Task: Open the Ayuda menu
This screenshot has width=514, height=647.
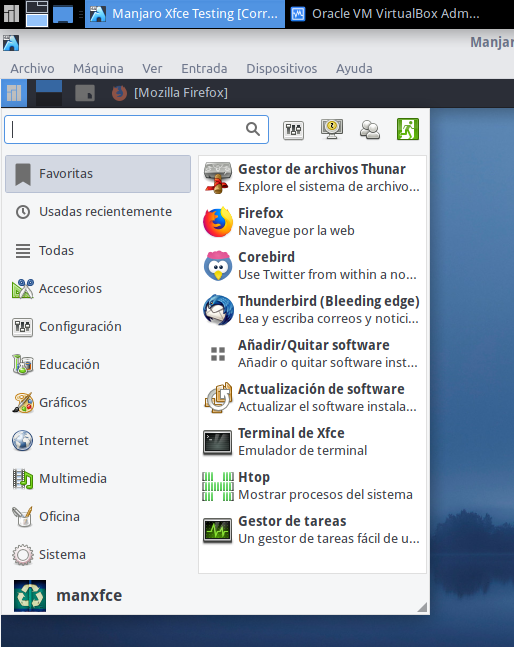Action: coord(354,68)
